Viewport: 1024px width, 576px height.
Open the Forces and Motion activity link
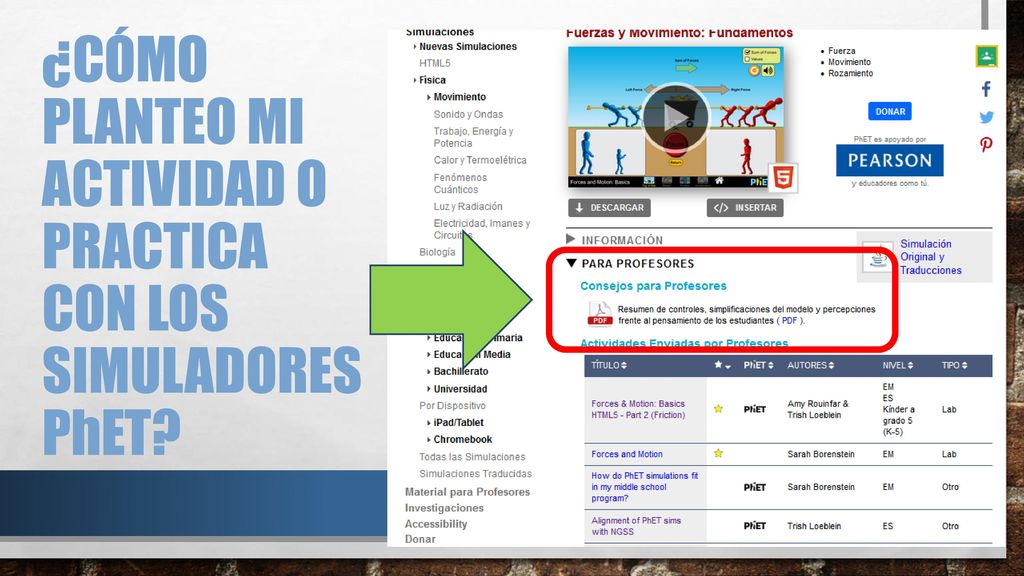click(x=627, y=454)
